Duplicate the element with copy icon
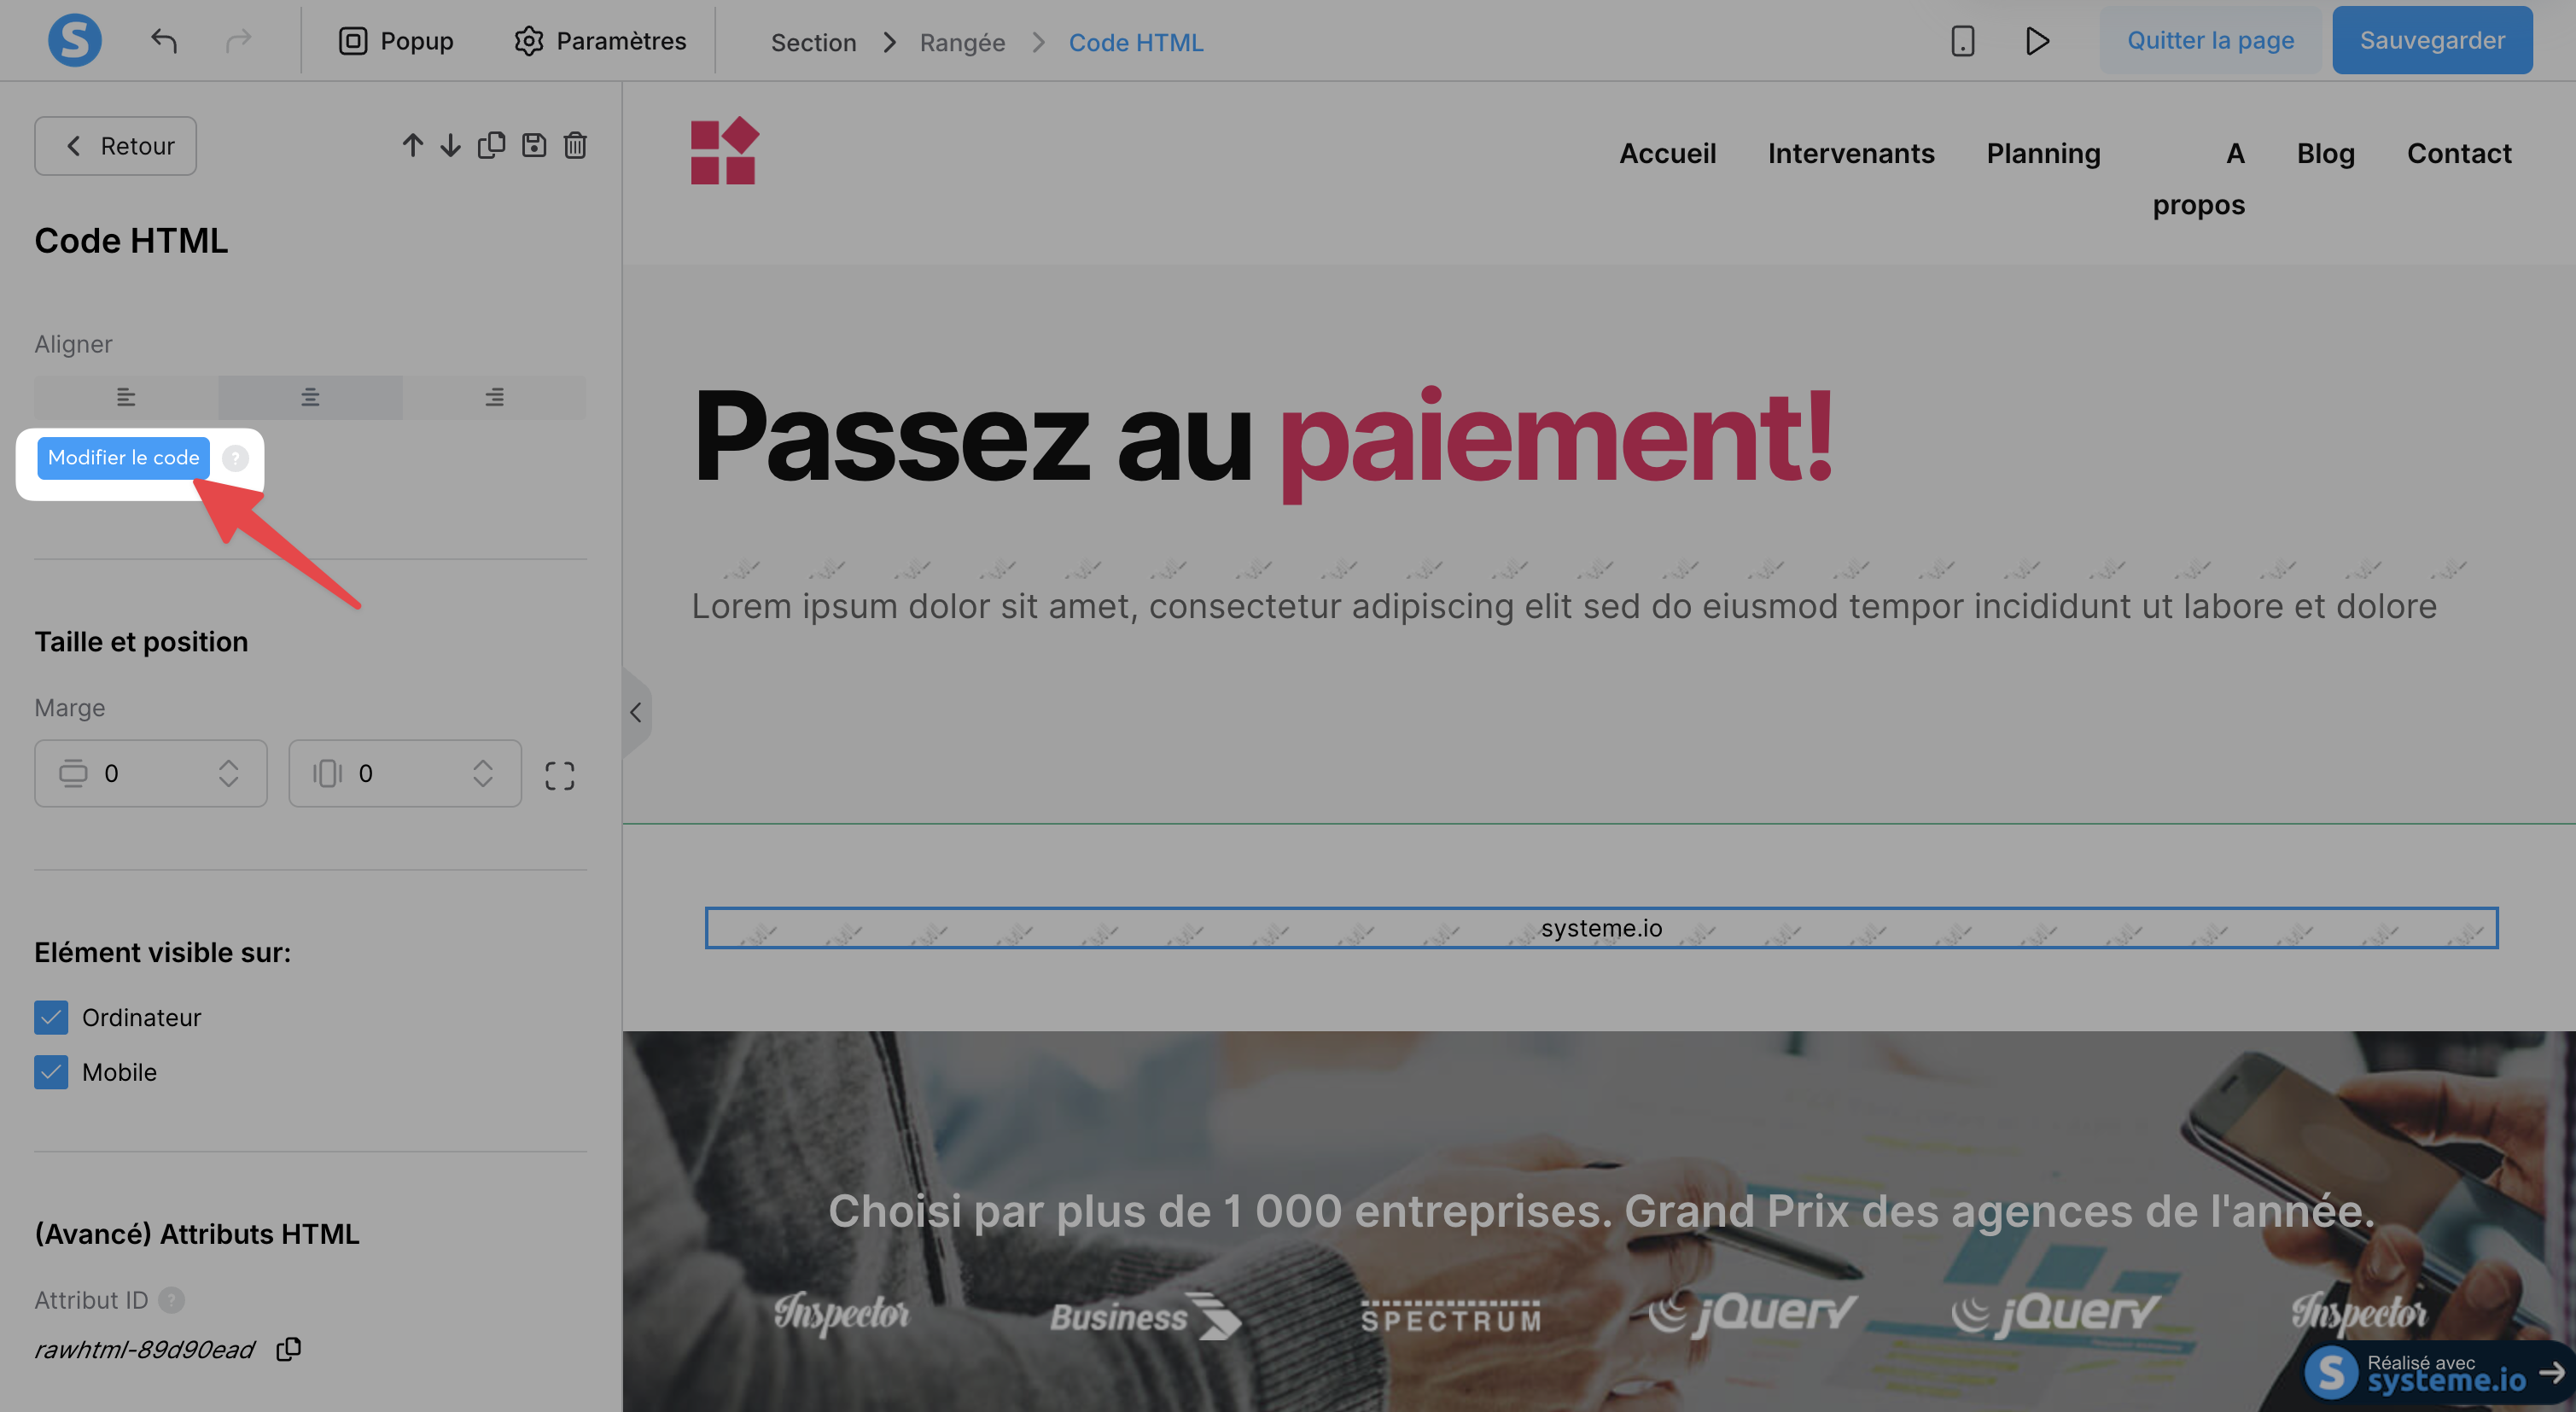This screenshot has width=2576, height=1412. coord(491,146)
